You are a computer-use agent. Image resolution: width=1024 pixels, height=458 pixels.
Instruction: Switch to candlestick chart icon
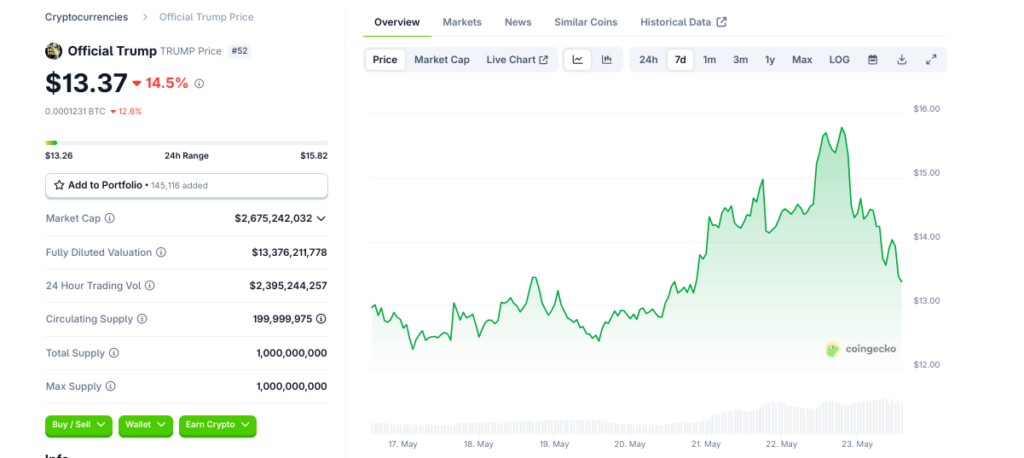(607, 59)
